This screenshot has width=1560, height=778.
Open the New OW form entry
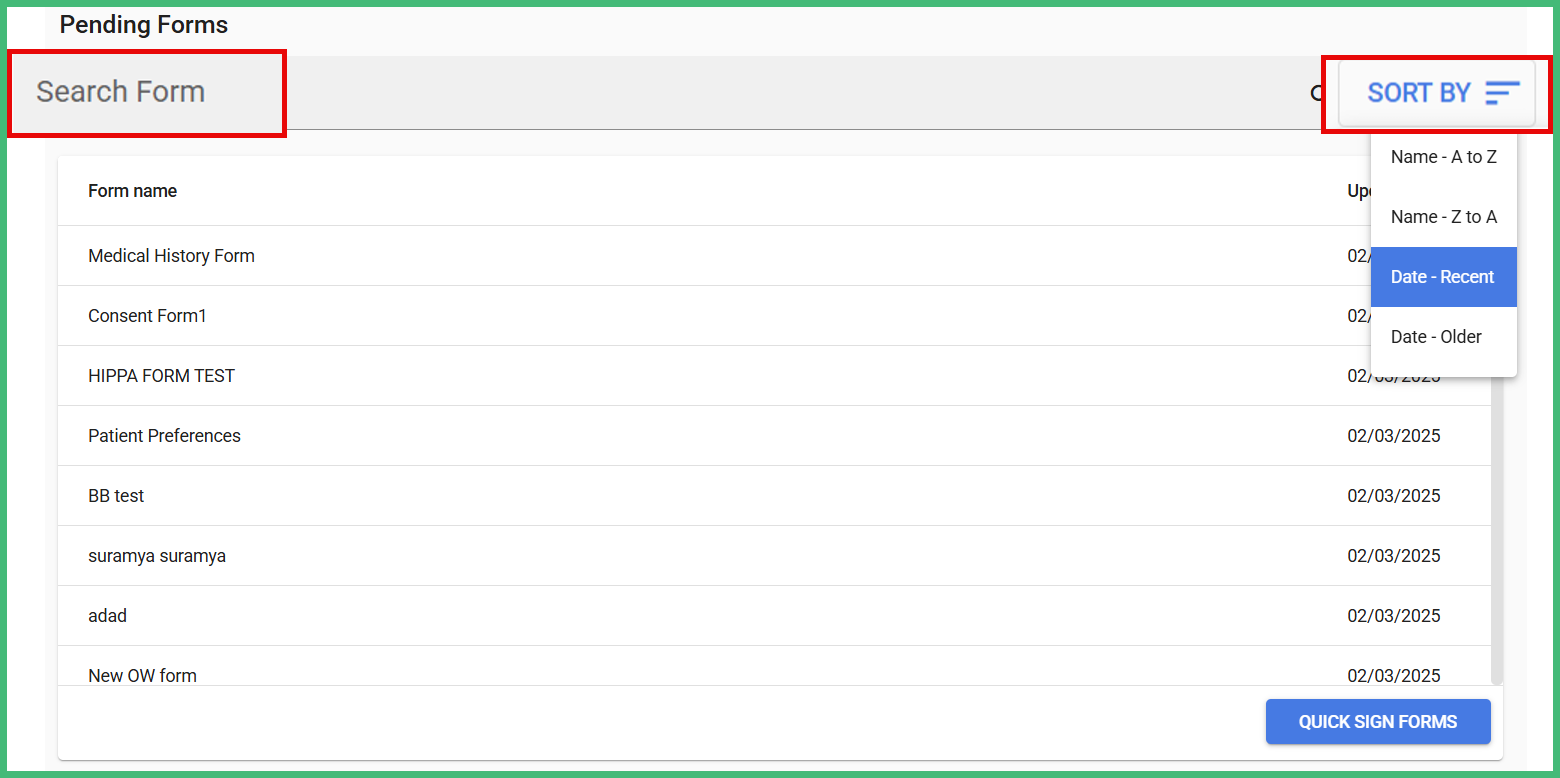142,675
